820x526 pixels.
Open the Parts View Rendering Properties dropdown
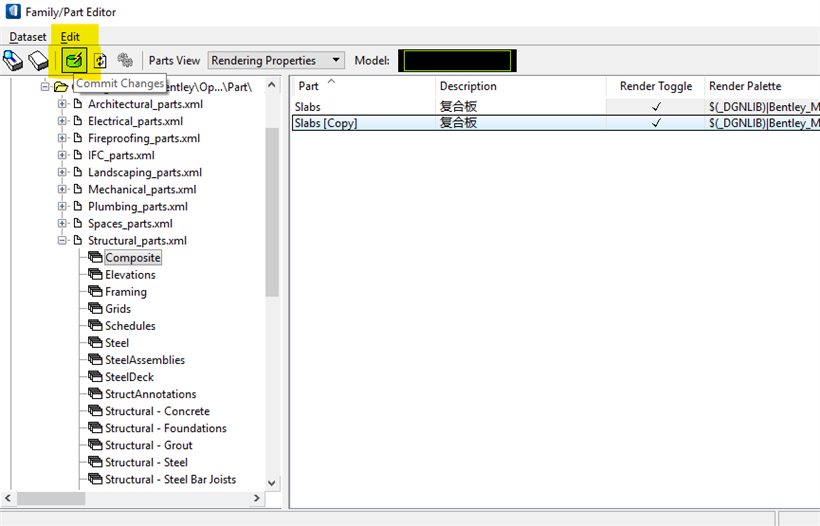[276, 61]
